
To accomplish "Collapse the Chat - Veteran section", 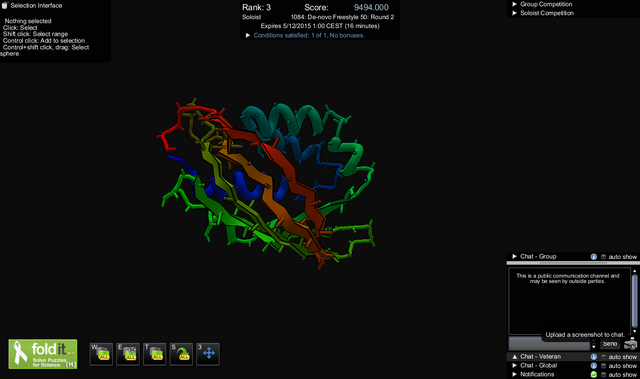I will 515,357.
